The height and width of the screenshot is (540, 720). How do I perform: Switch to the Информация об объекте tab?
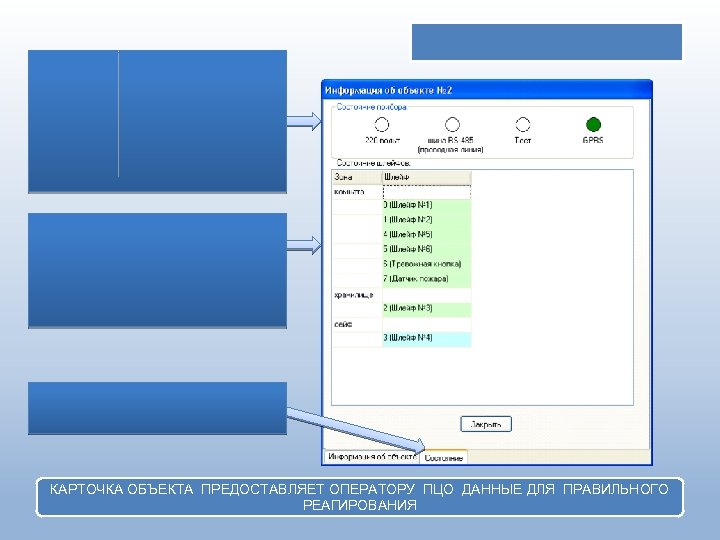tap(371, 457)
